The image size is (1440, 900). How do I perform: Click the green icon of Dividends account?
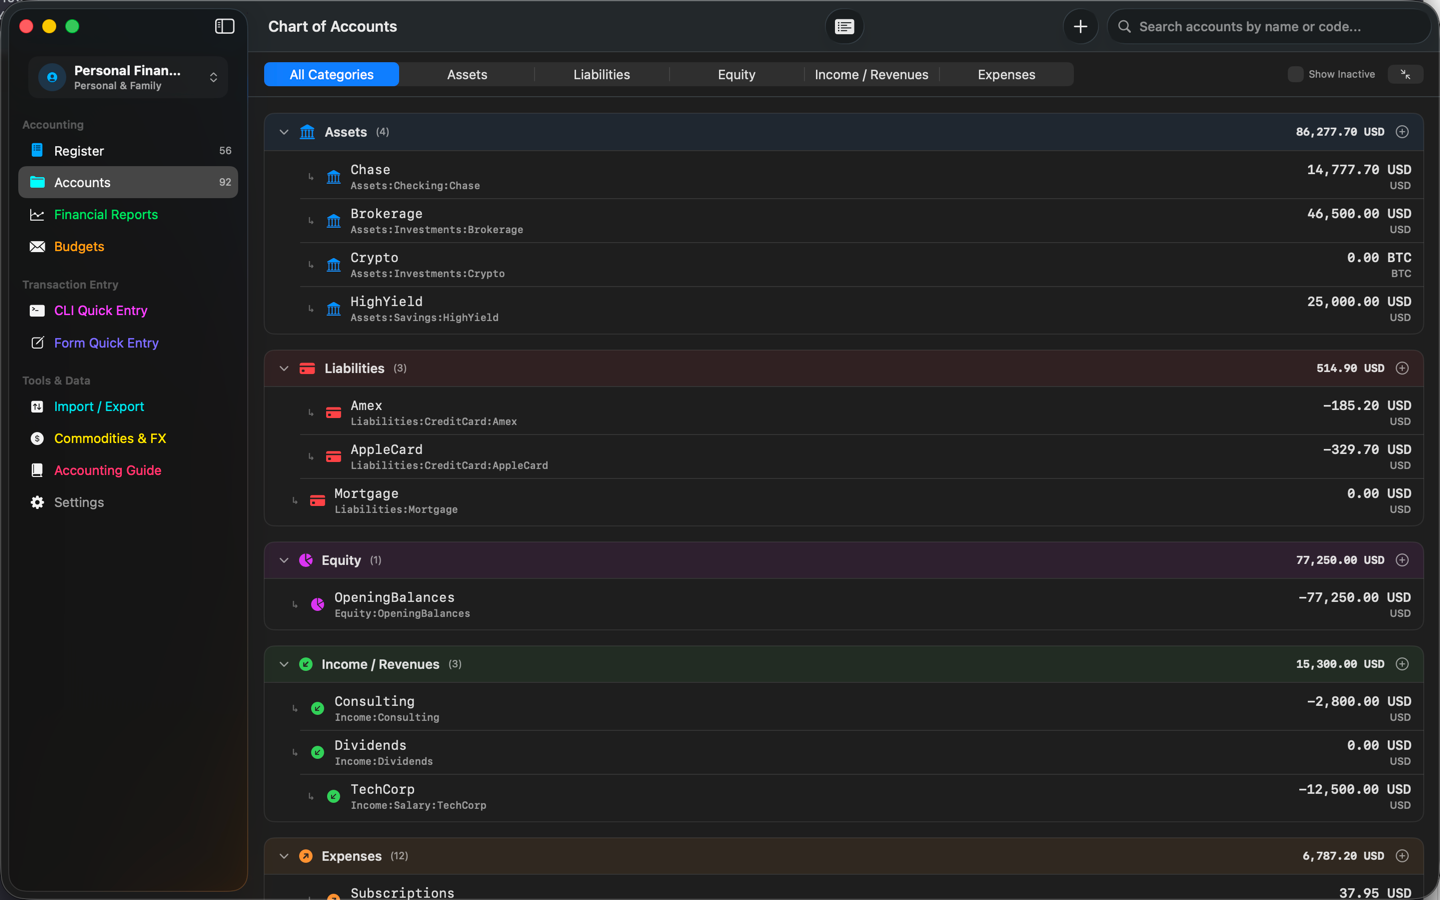tap(317, 752)
